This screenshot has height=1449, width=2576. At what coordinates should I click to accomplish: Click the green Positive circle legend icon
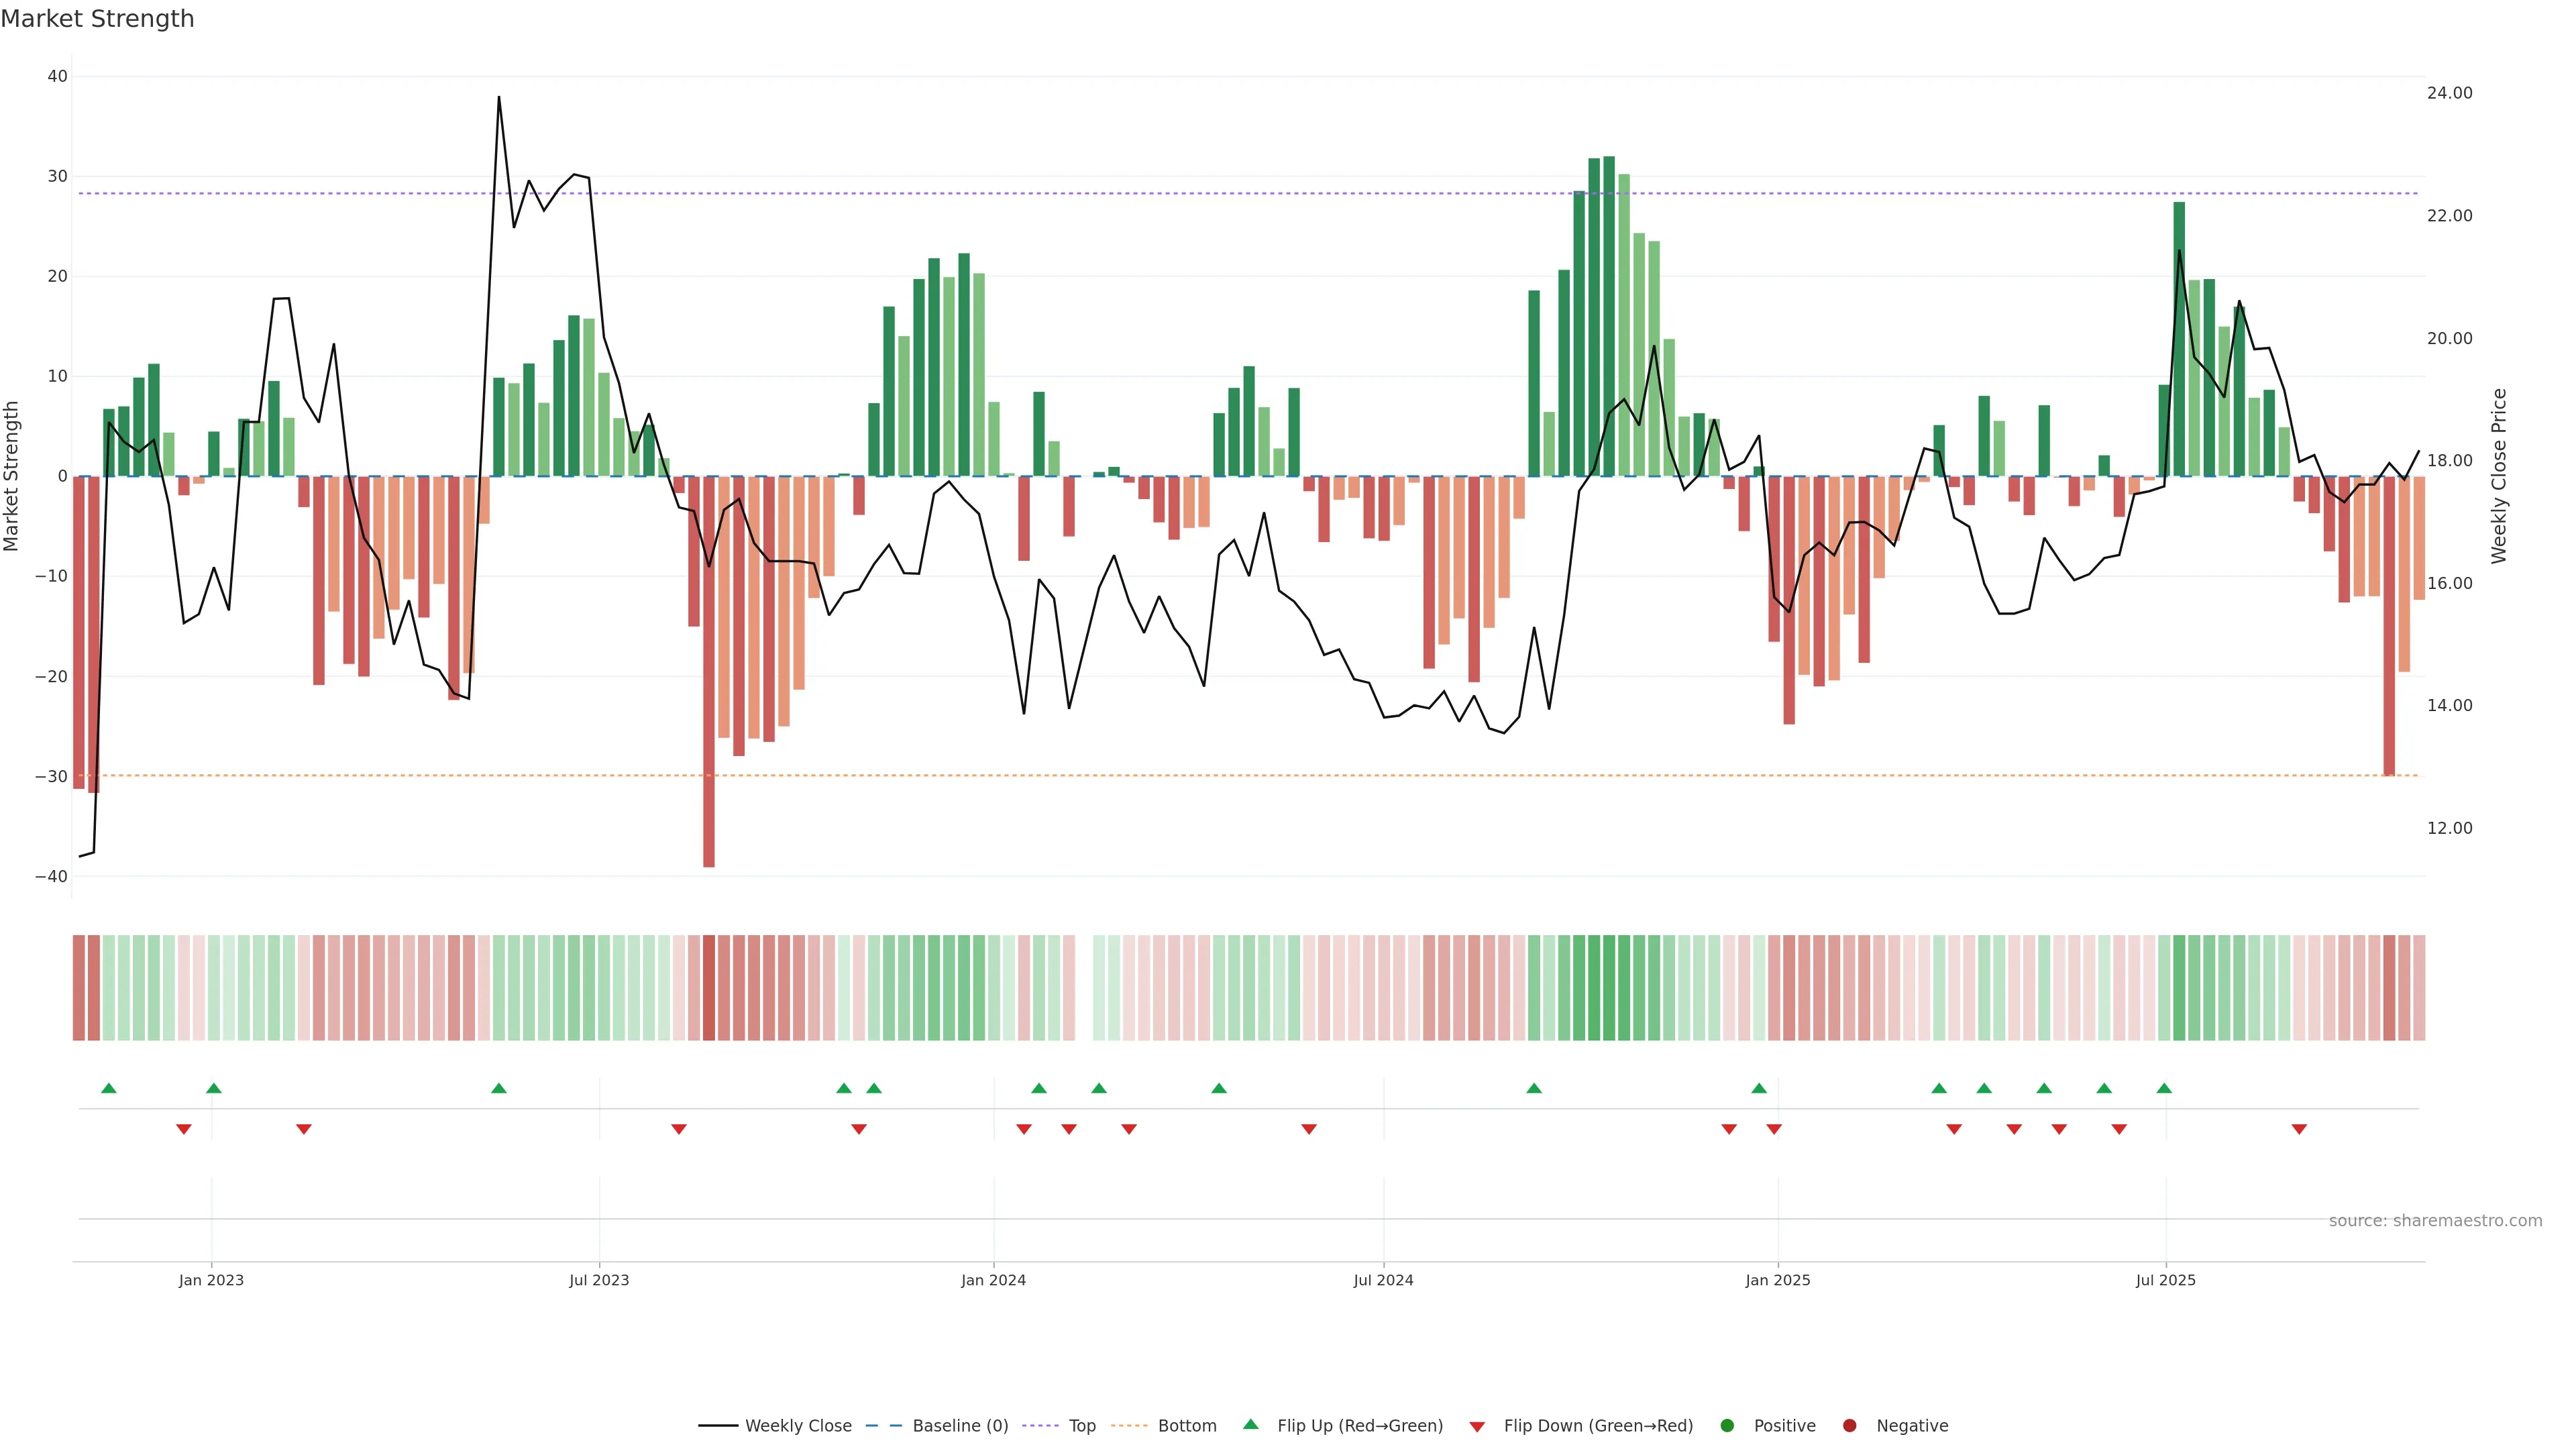(1727, 1425)
